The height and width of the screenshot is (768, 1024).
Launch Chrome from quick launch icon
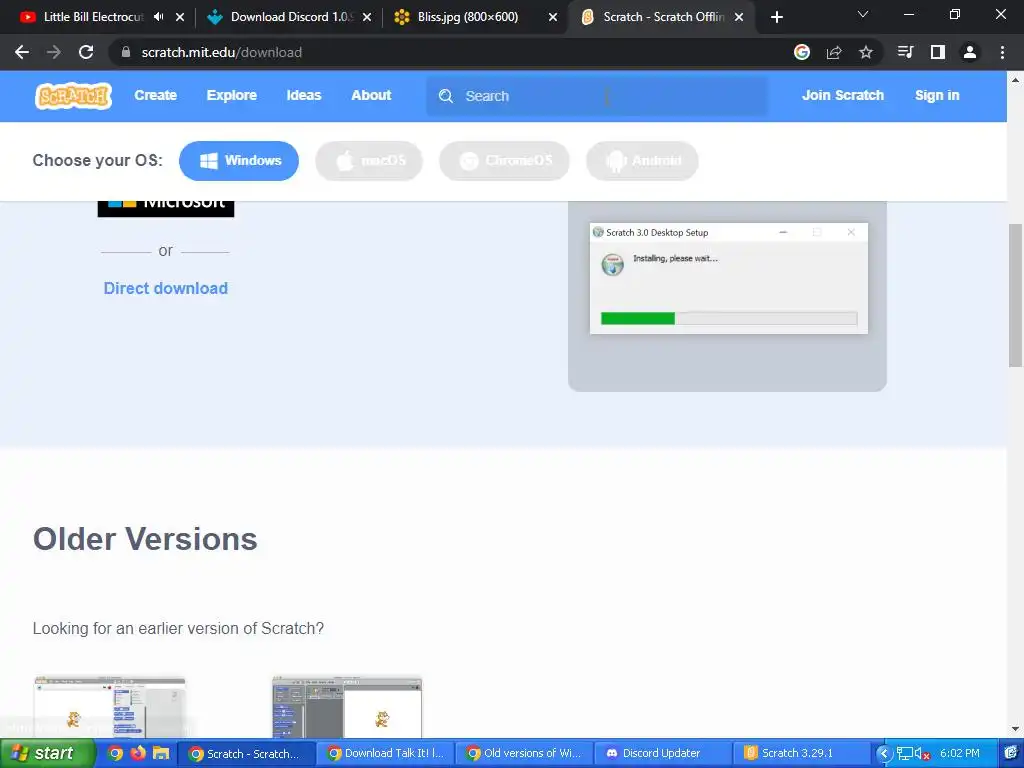point(116,753)
